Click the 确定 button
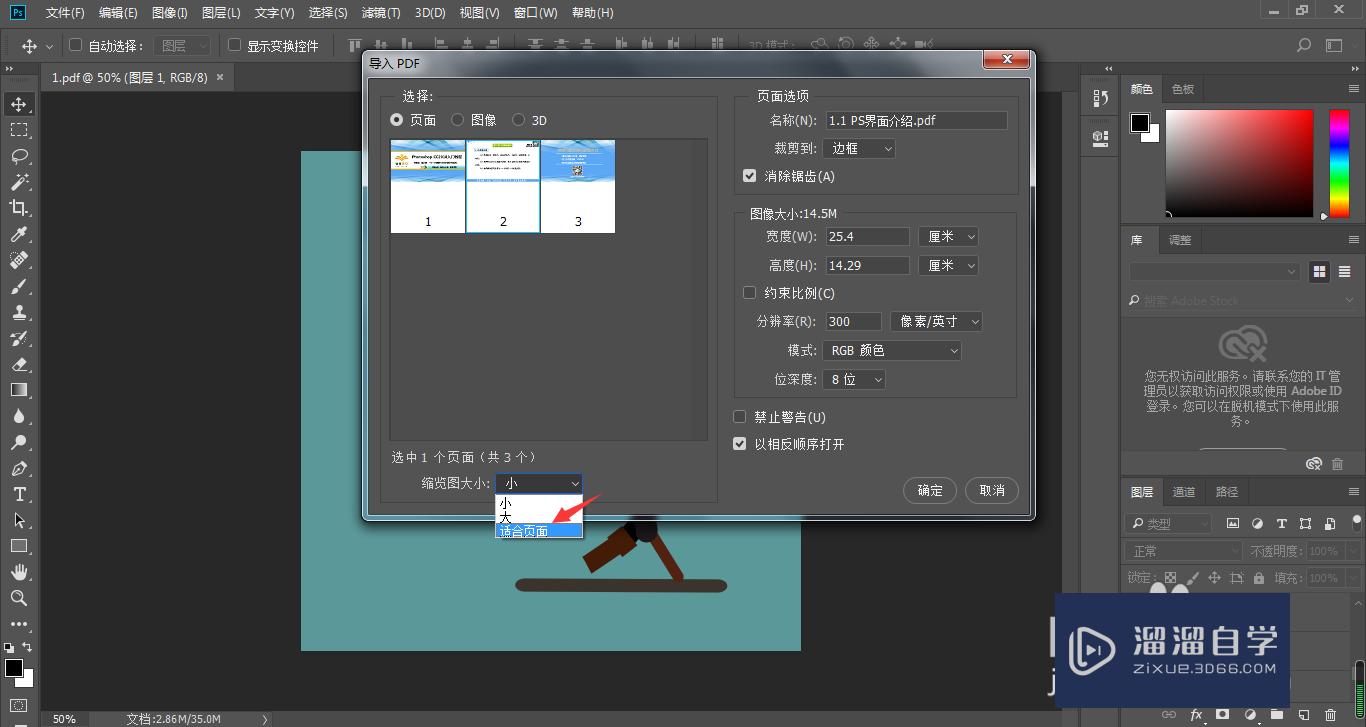1366x727 pixels. (x=930, y=490)
